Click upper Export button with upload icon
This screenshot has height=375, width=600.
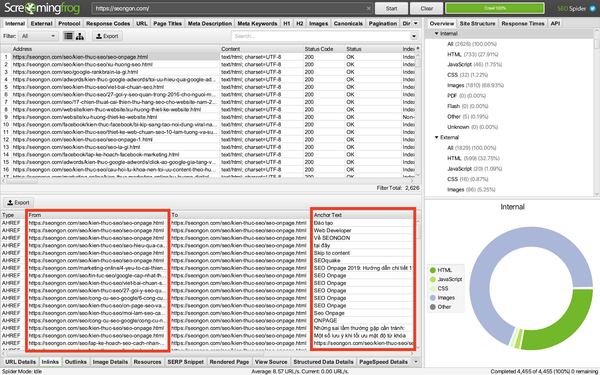(x=107, y=36)
